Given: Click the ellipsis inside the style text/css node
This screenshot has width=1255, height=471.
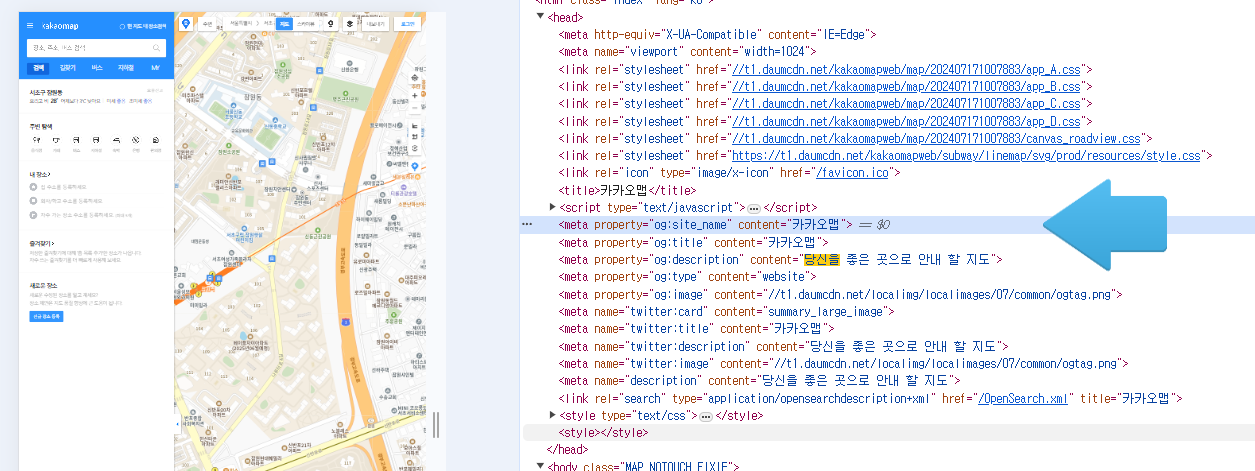Looking at the screenshot, I should (x=705, y=415).
